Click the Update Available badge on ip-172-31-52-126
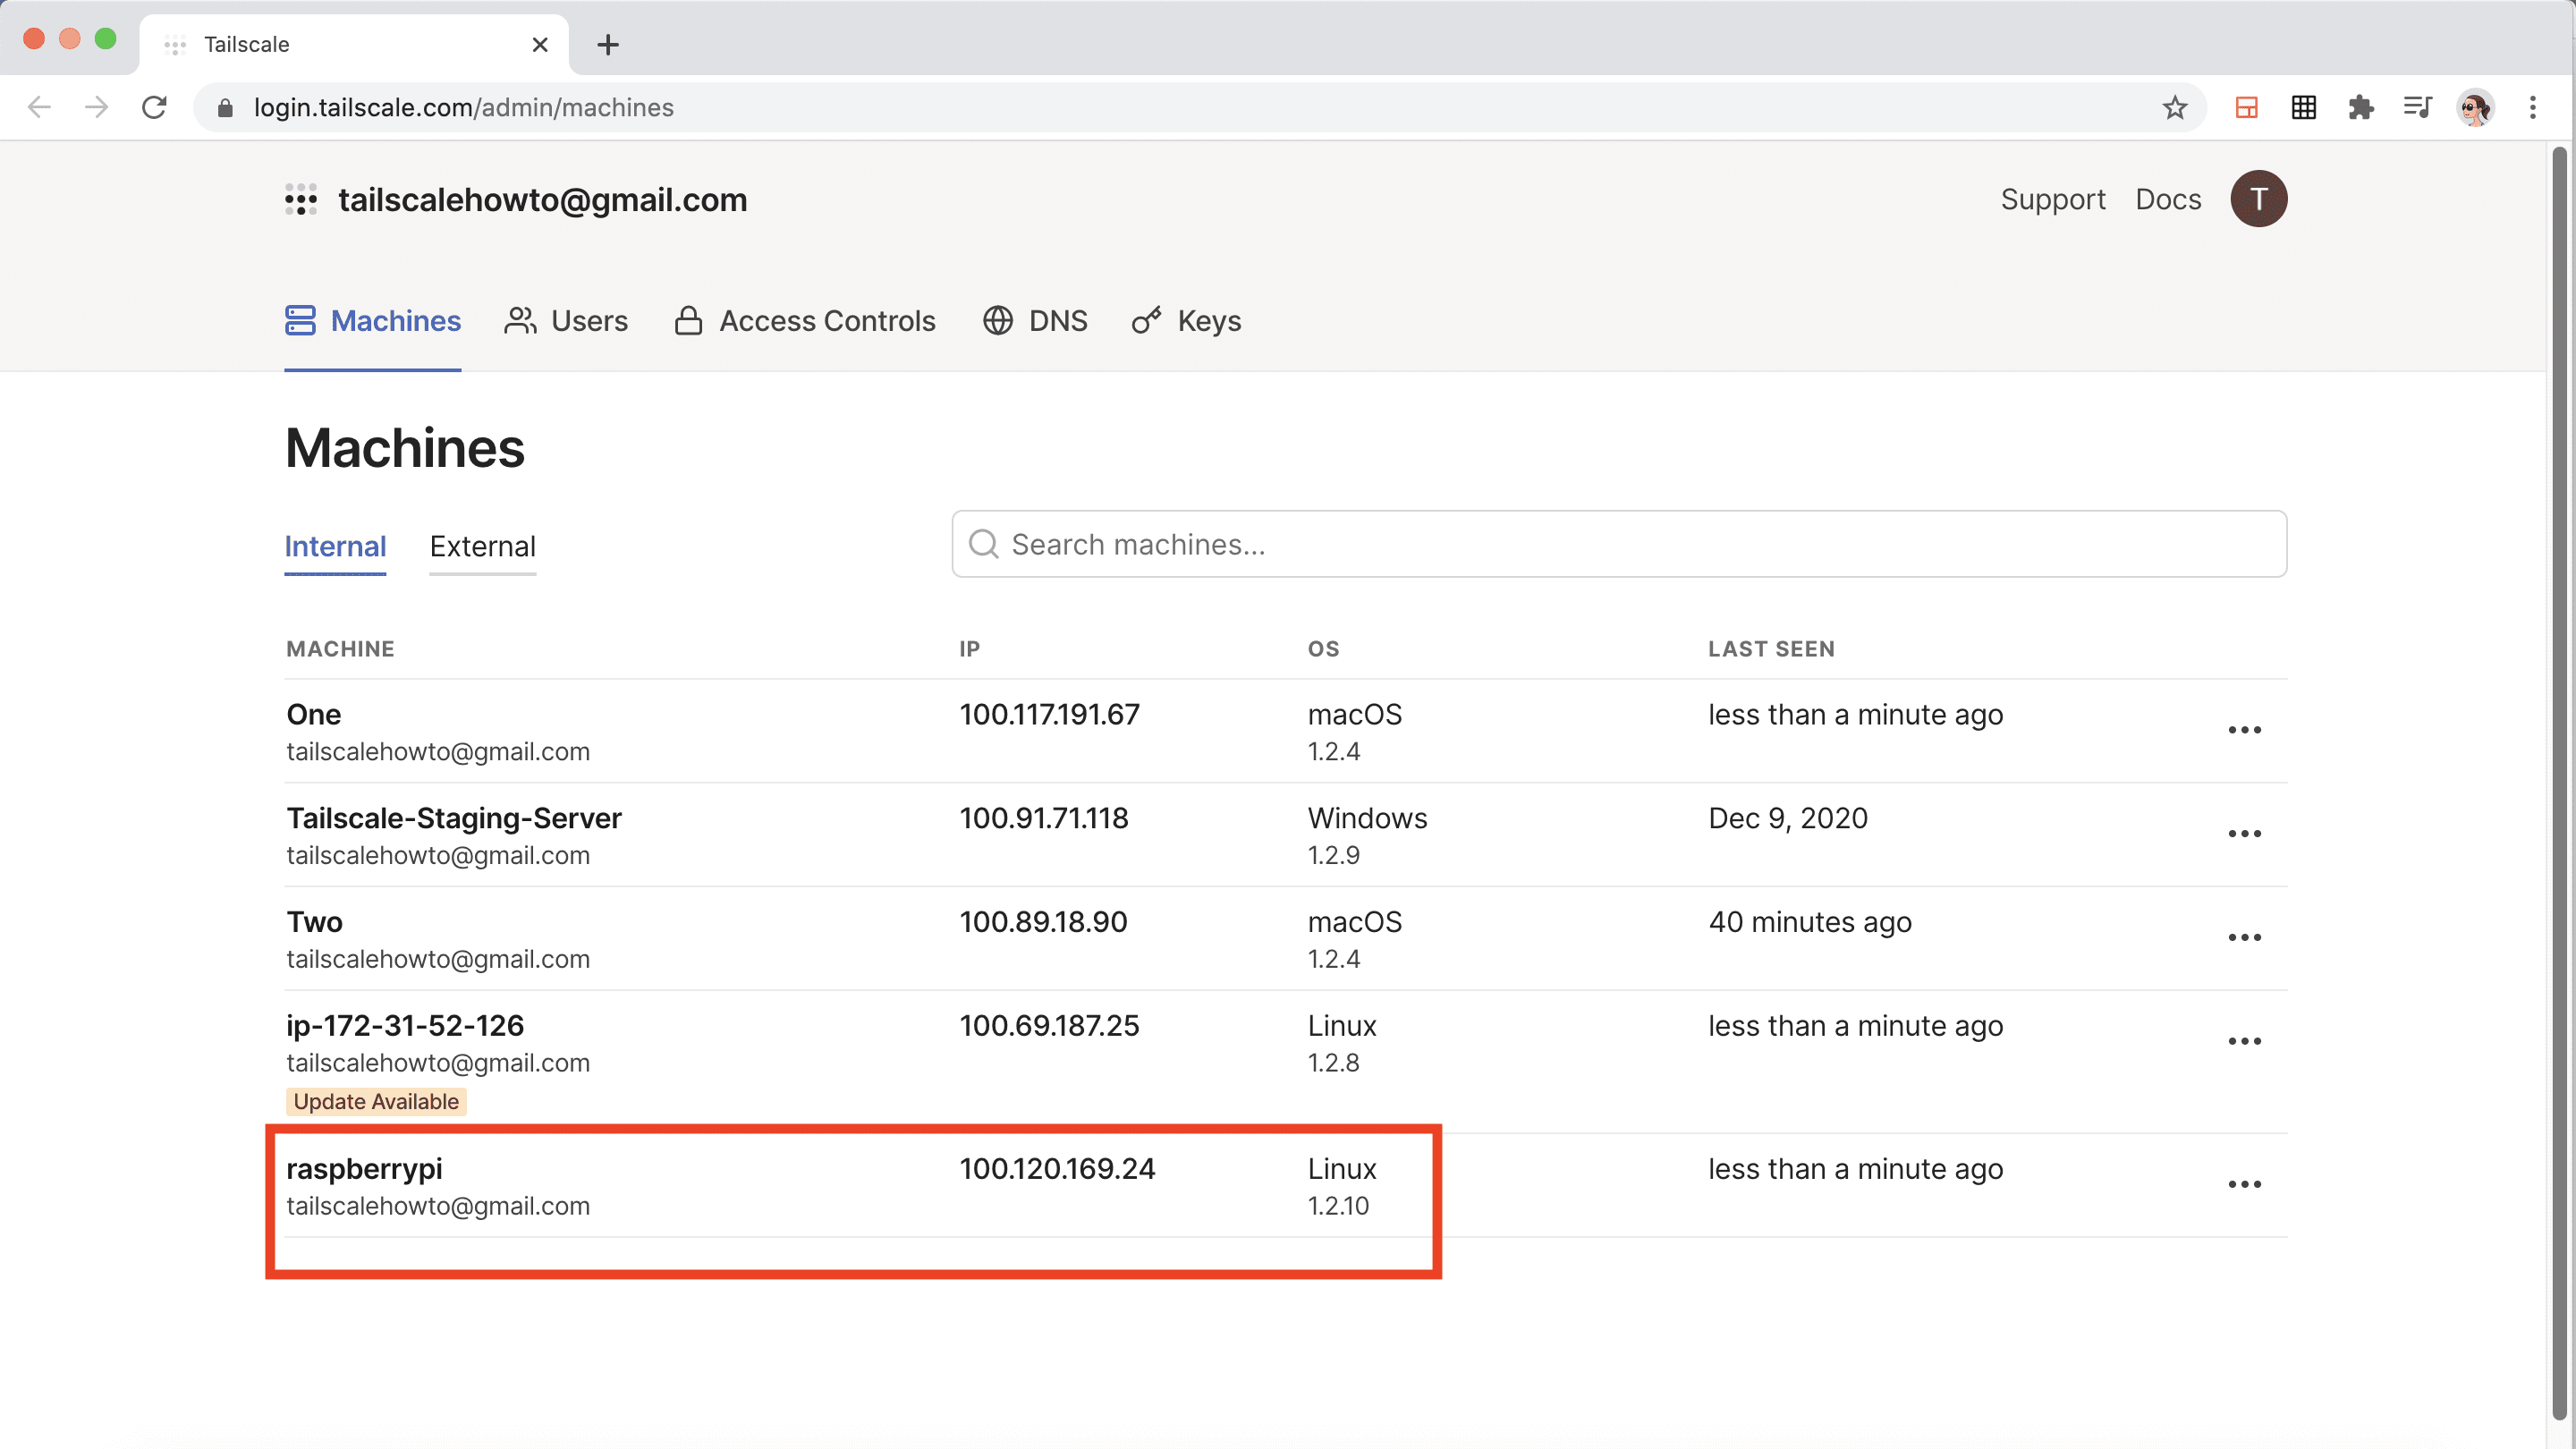Screen dimensions: 2576x1449 coord(377,1100)
